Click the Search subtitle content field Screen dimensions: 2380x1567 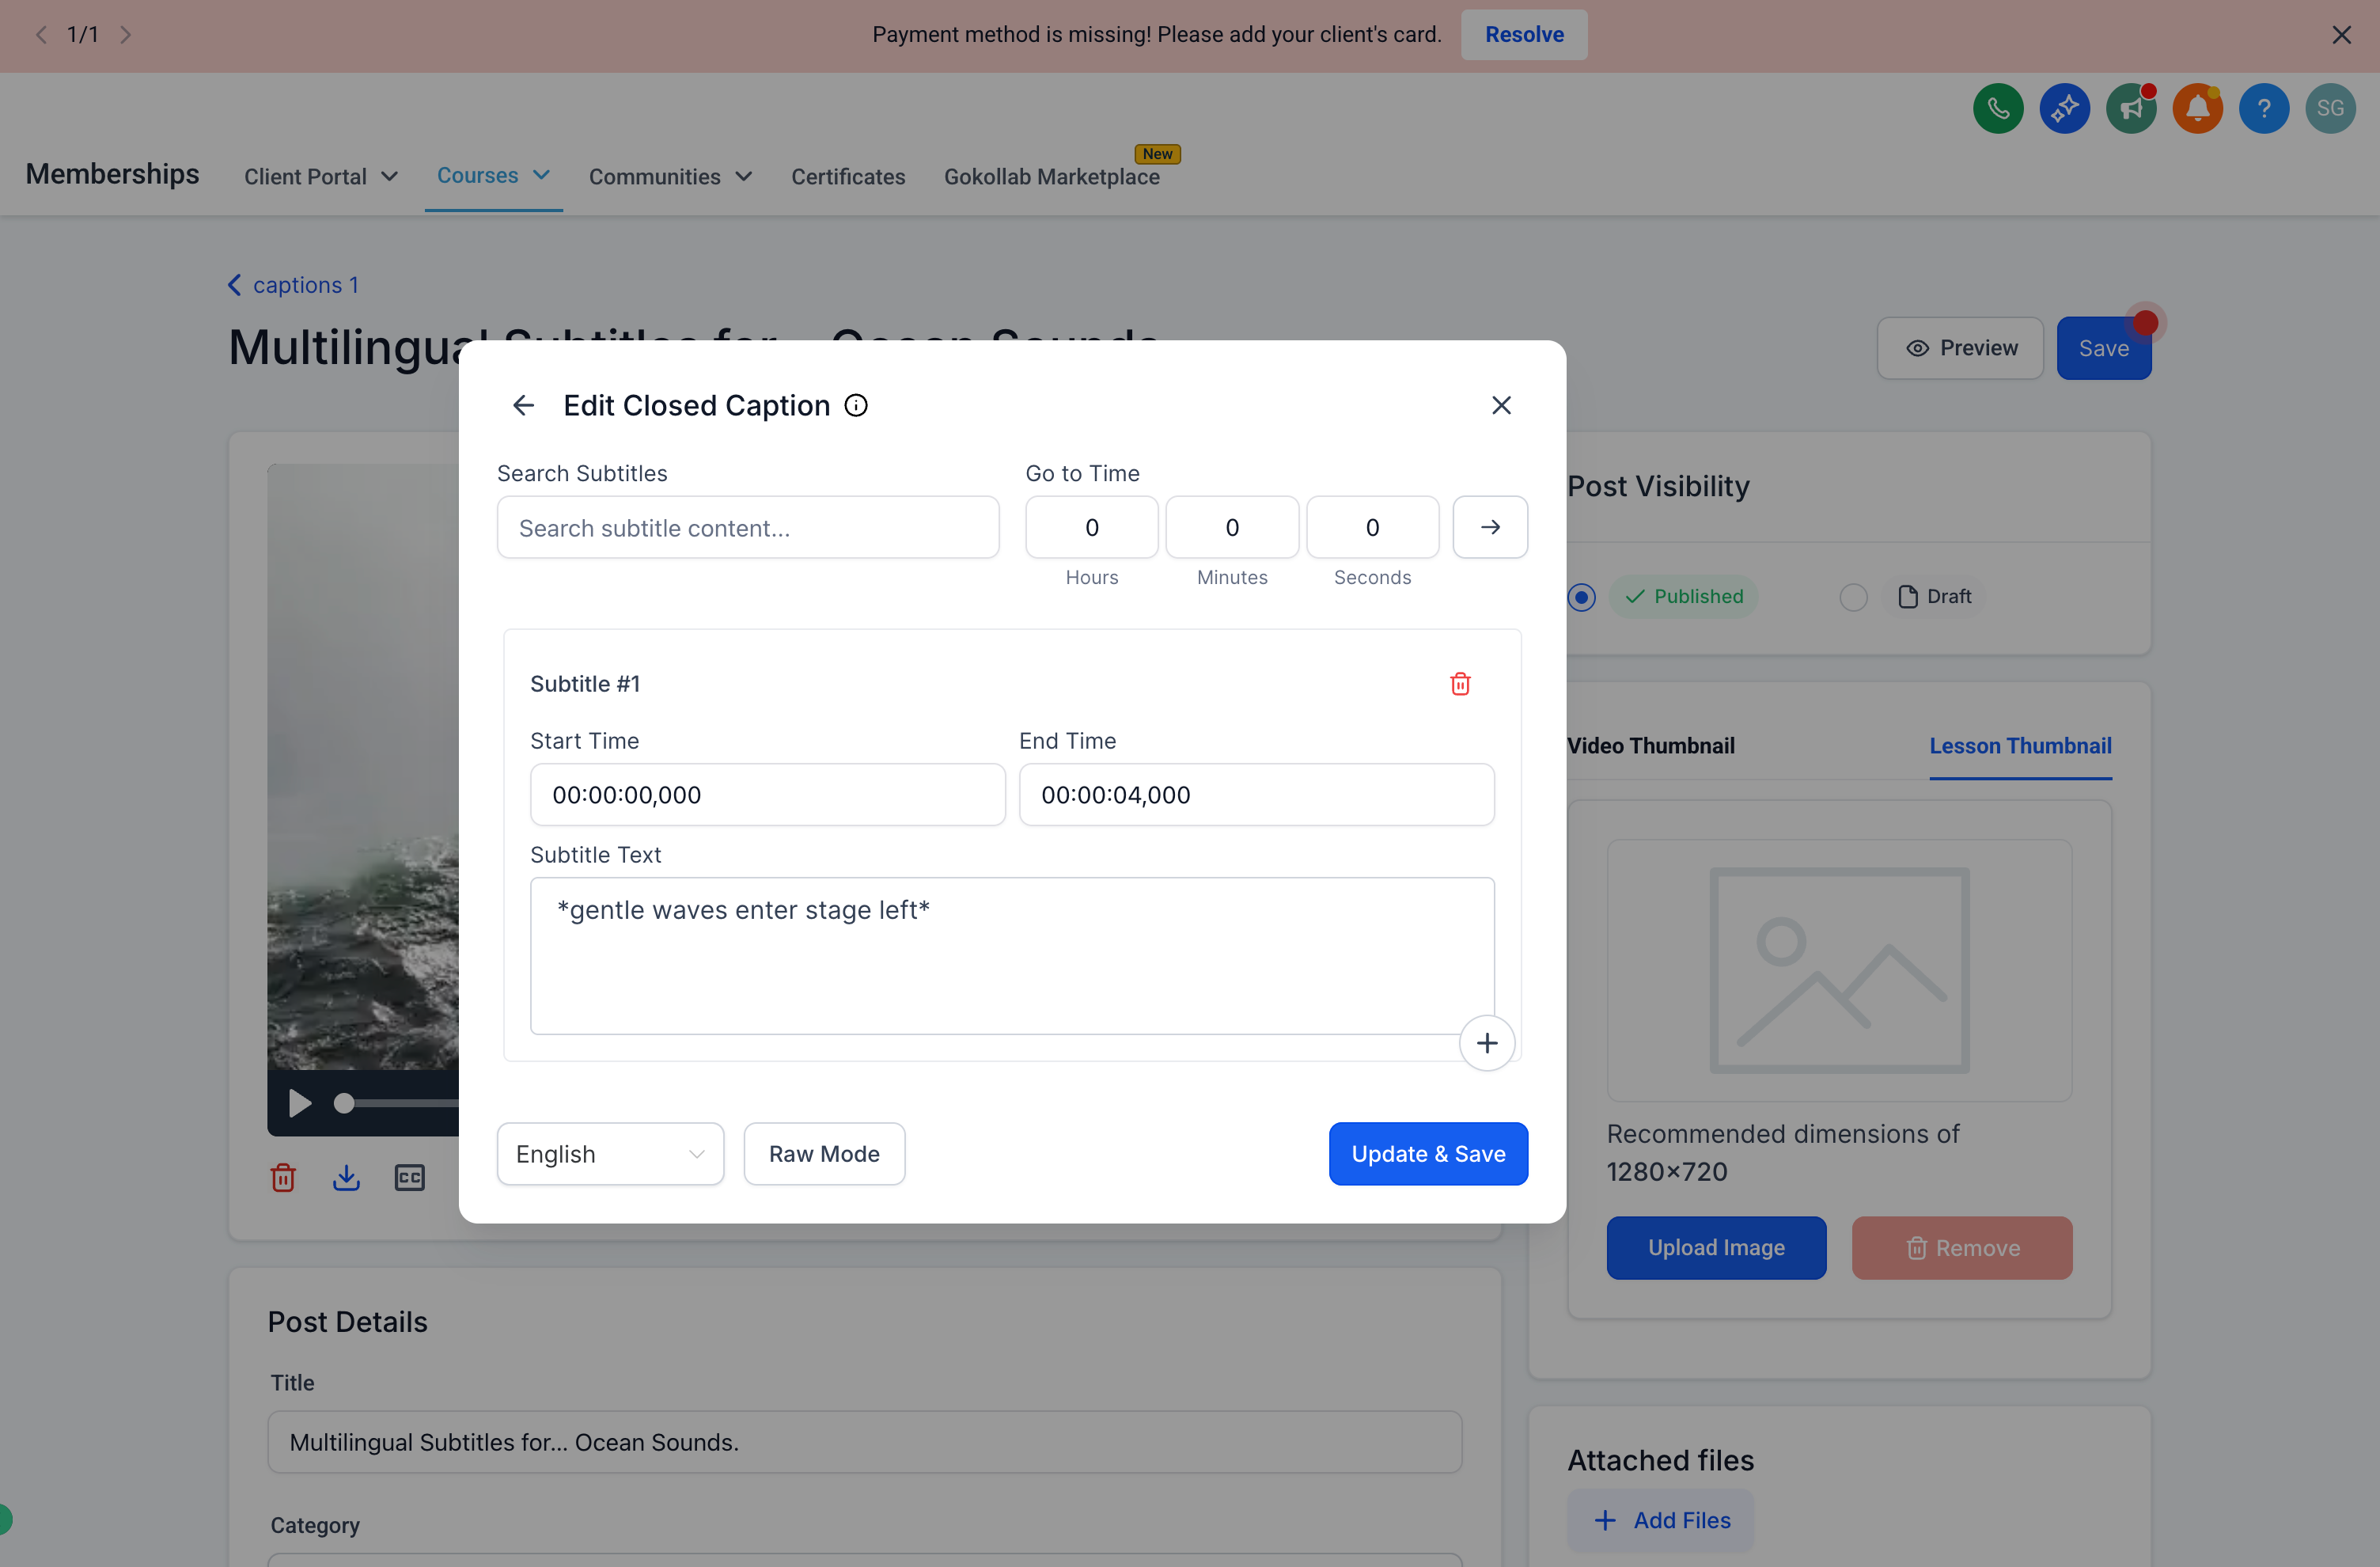click(x=747, y=528)
